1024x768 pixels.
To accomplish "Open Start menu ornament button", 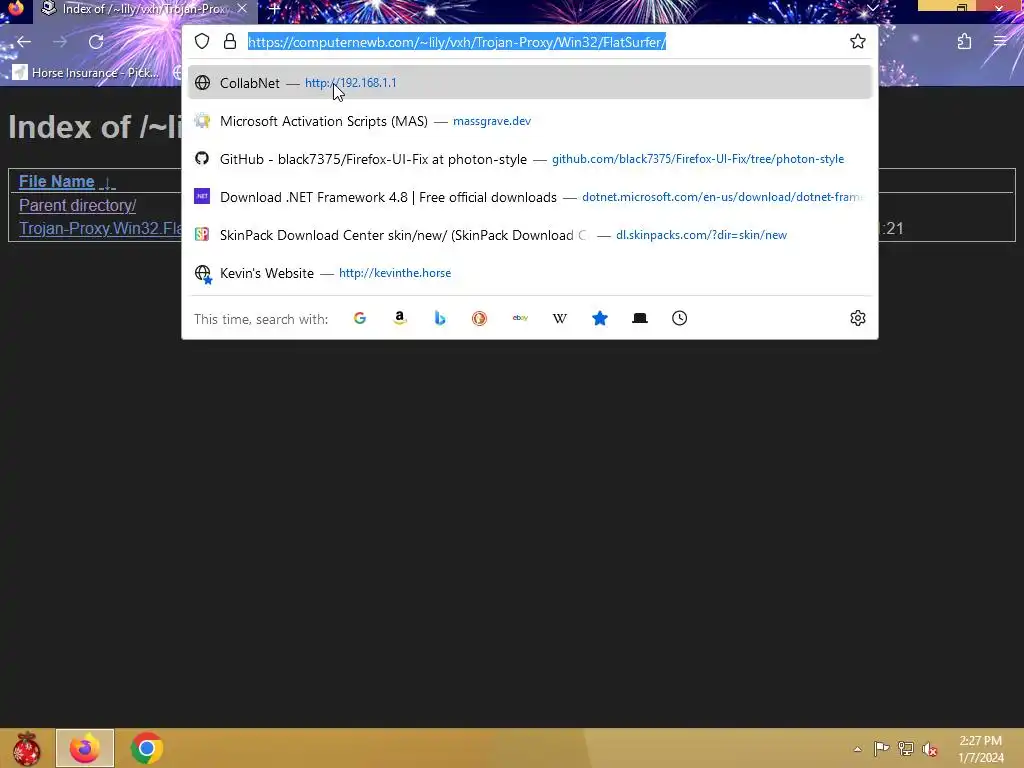I will (27, 748).
